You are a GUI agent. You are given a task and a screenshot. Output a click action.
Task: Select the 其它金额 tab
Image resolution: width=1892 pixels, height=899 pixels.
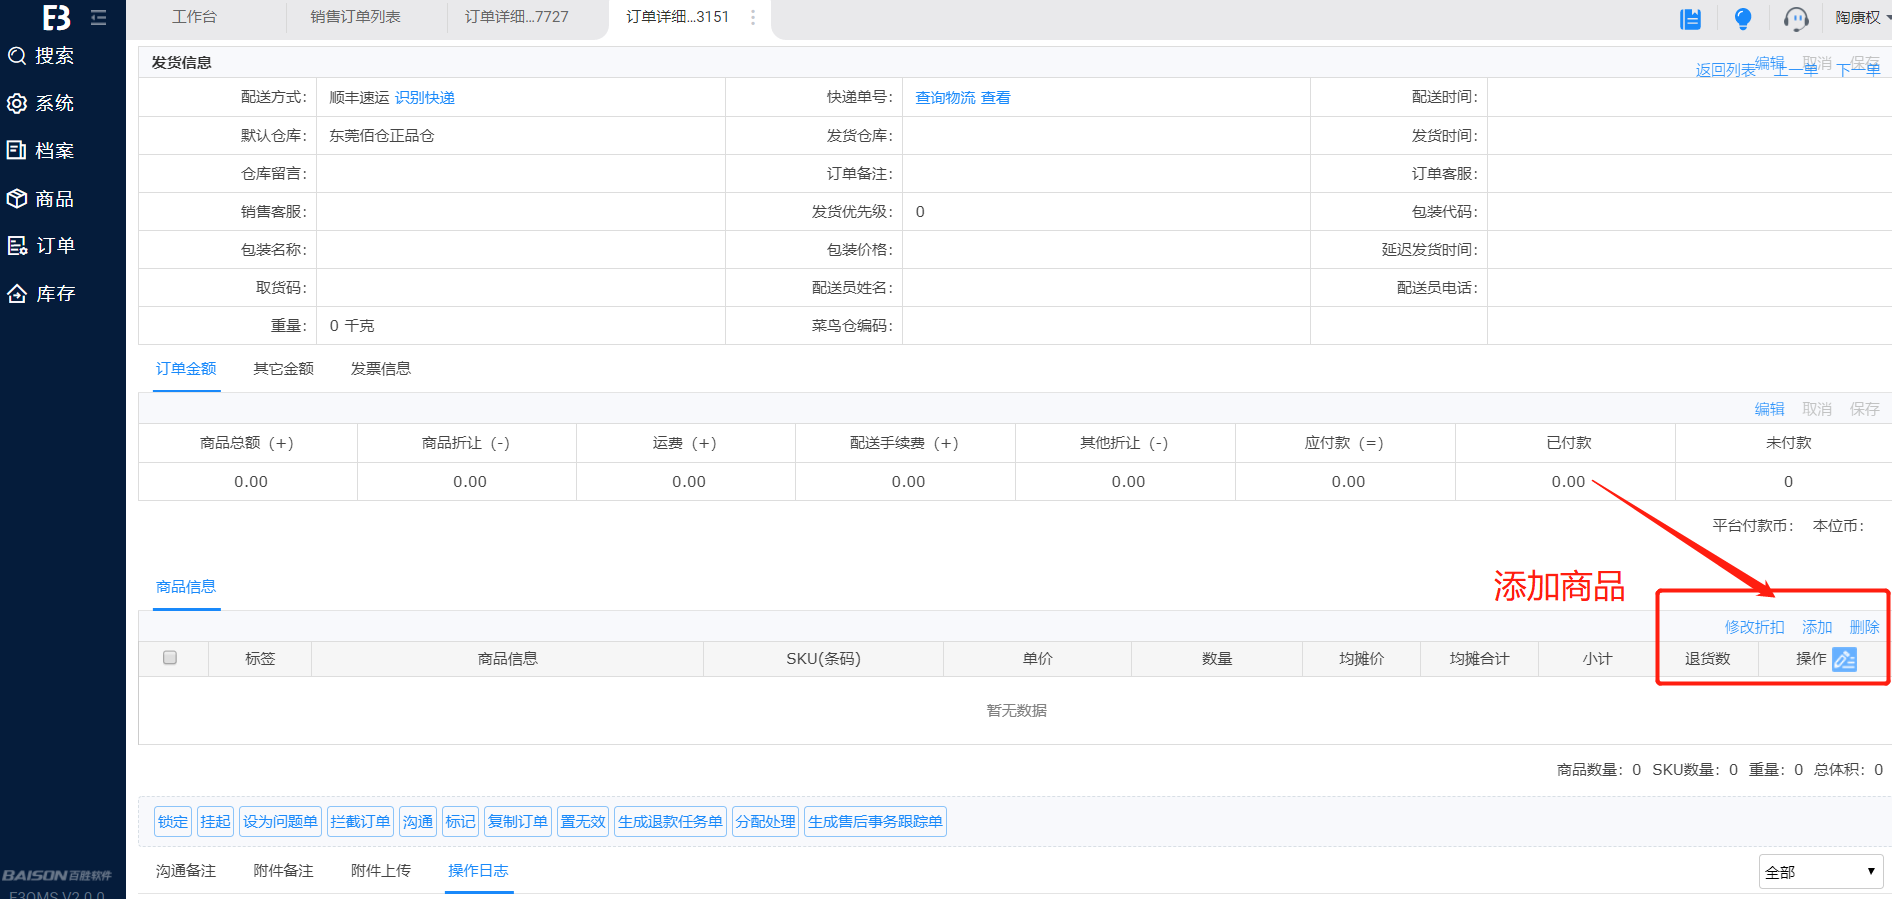(283, 369)
